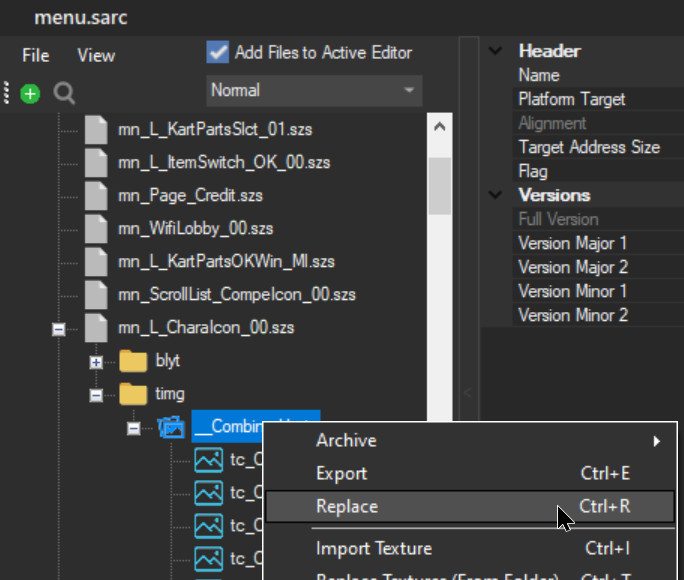This screenshot has height=580, width=684.
Task: Click the blue texture archive folder icon
Action: (171, 427)
